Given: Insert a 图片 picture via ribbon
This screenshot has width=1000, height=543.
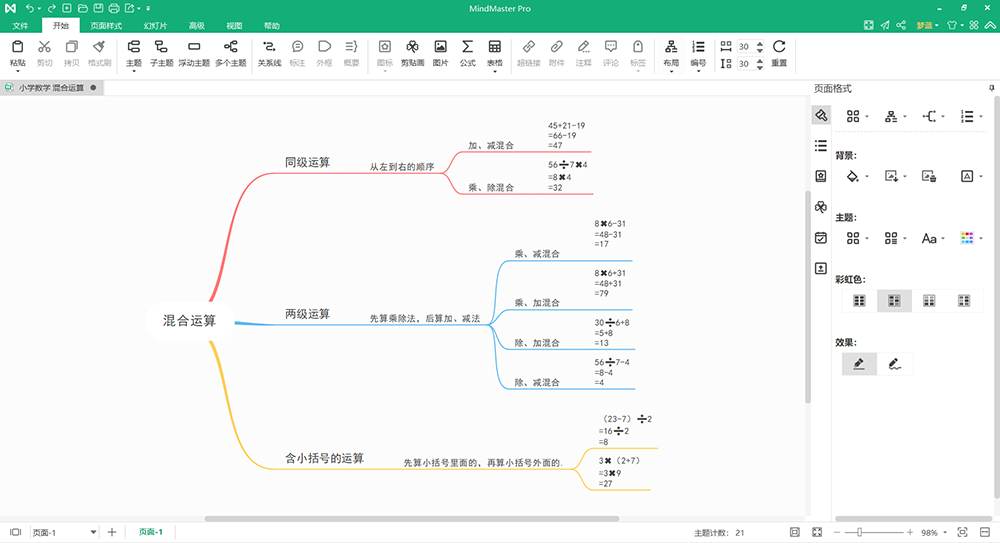Looking at the screenshot, I should click(x=440, y=54).
